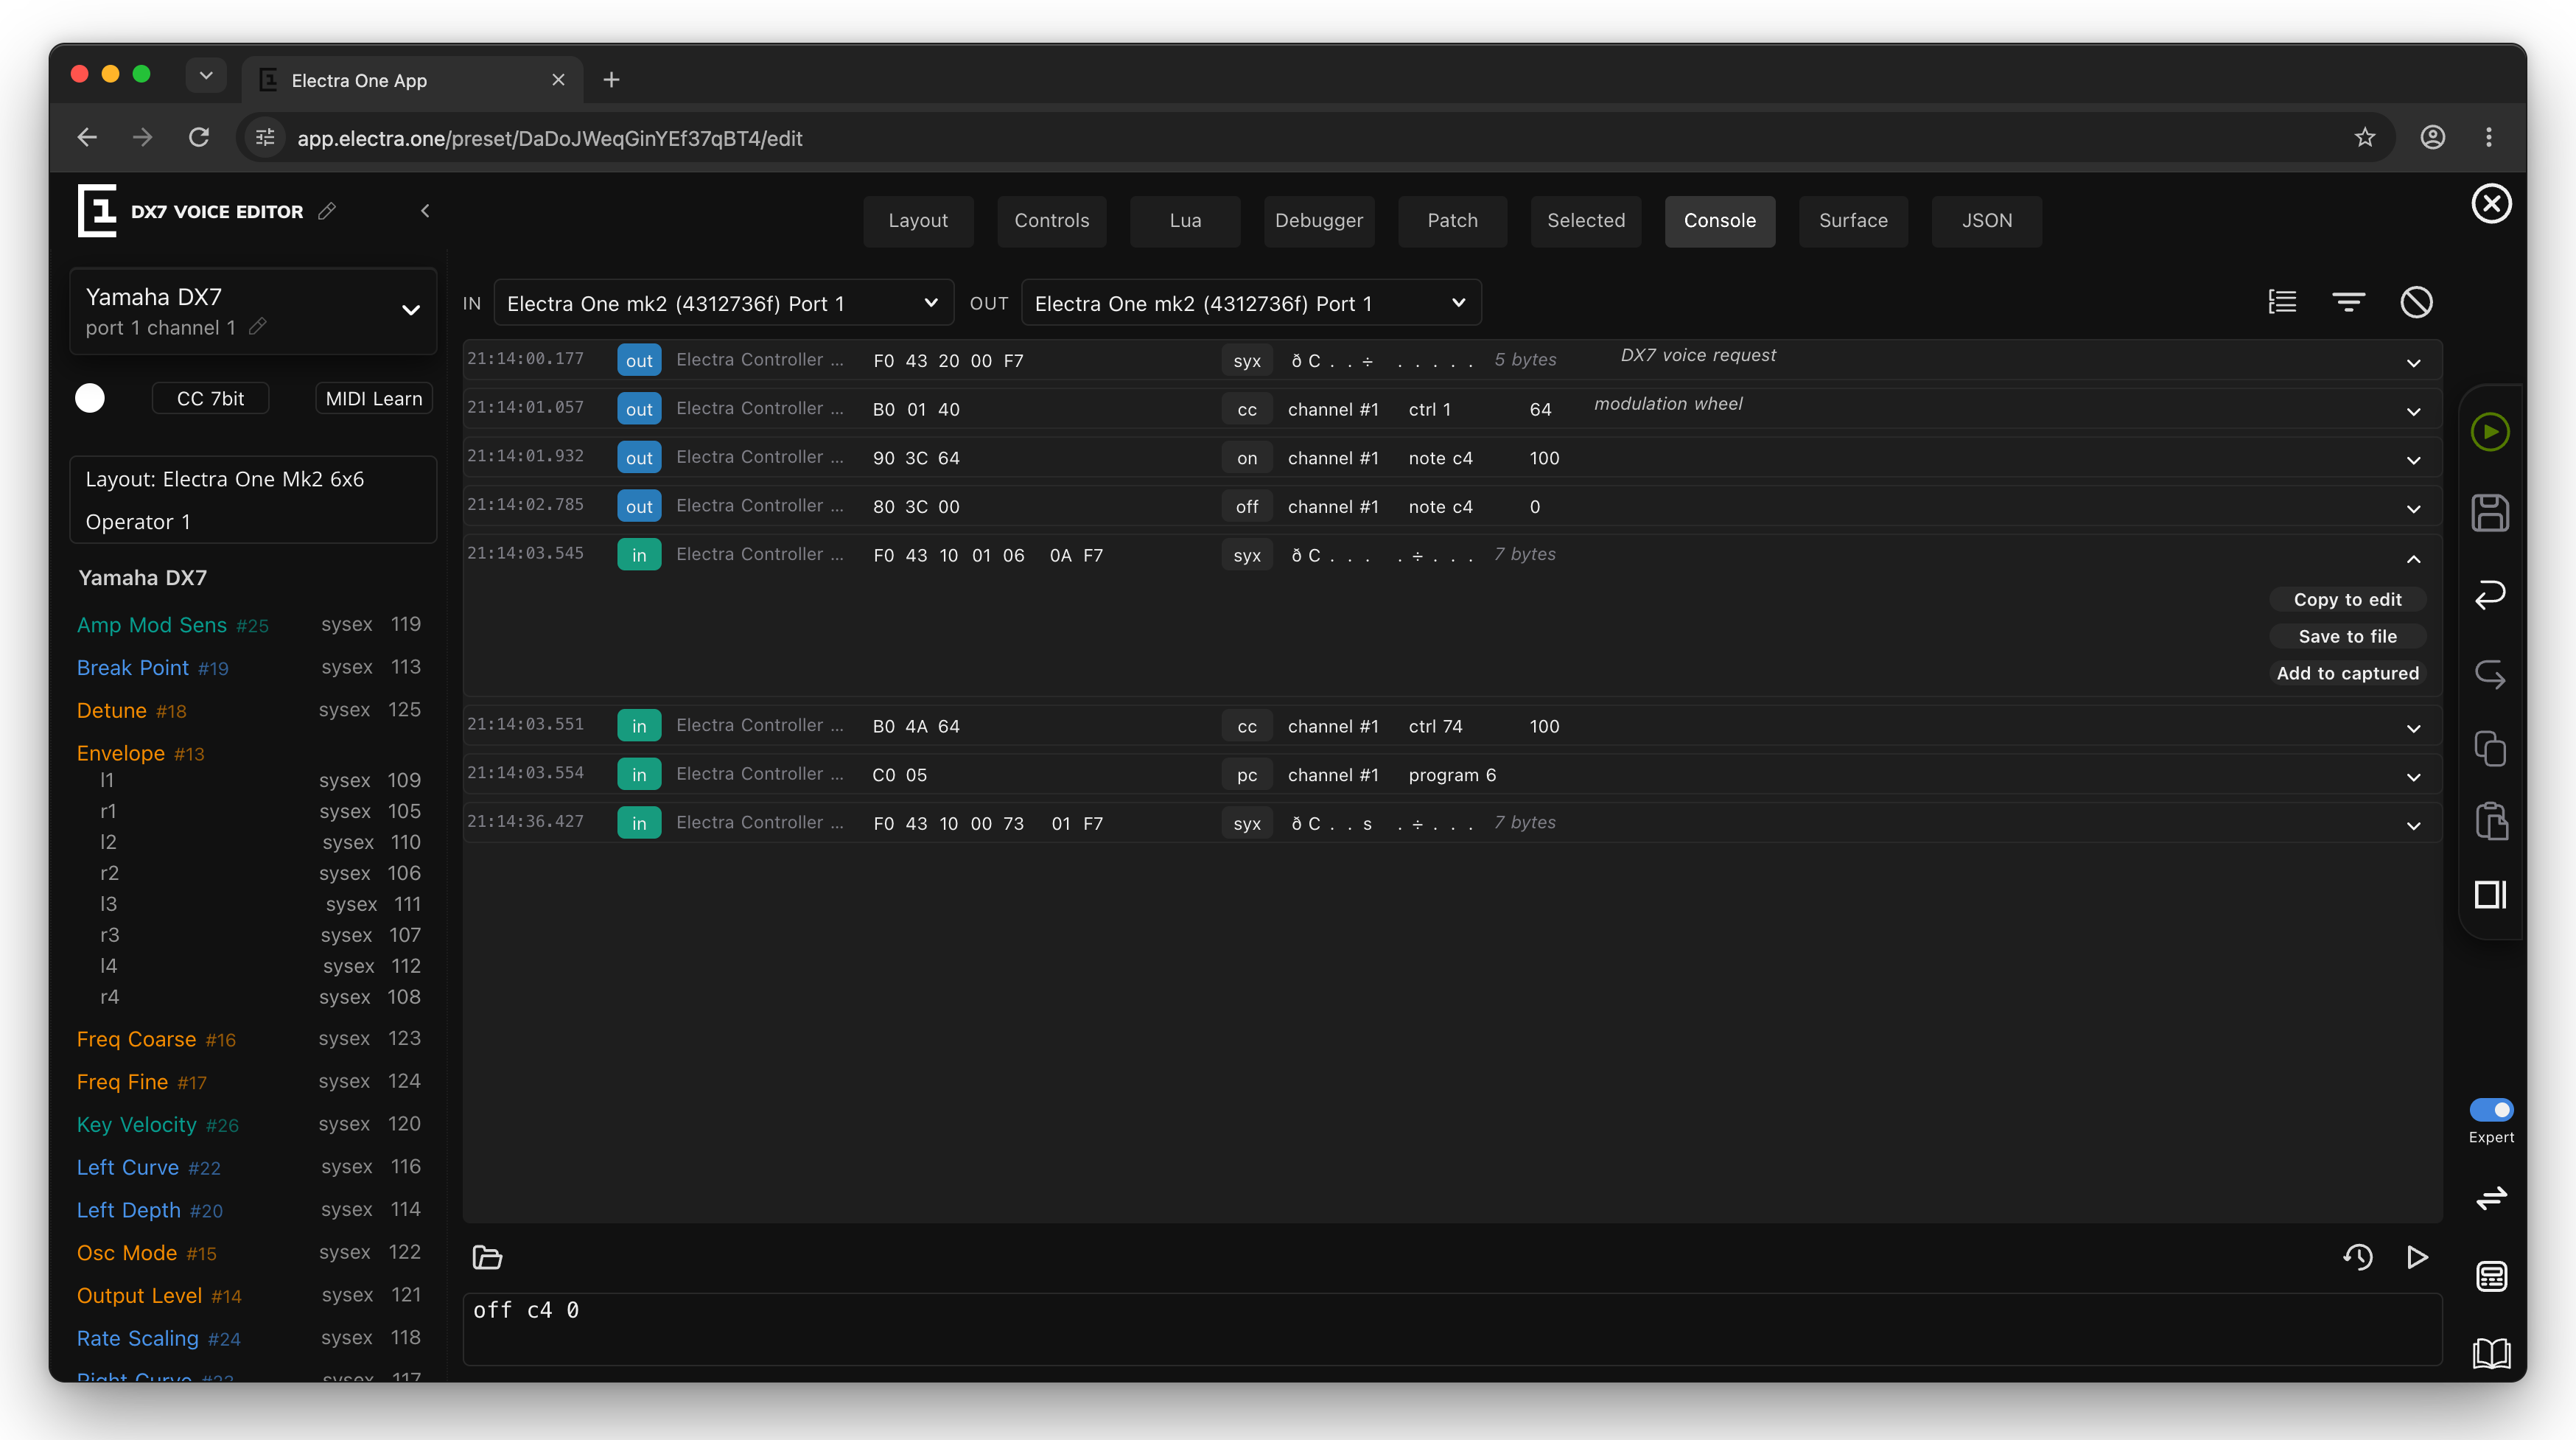Screen dimensions: 2576x1440
Task: Expand the 21:14:36.427 sysex row
Action: click(x=2413, y=825)
